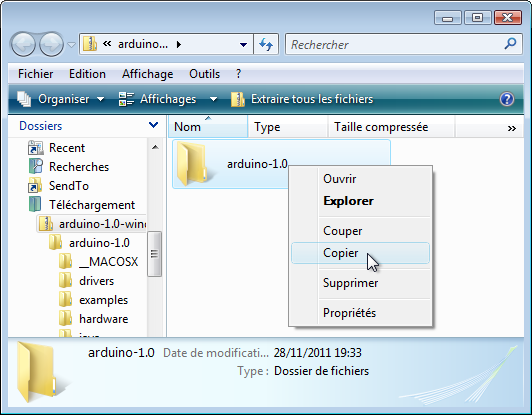Screen dimensions: 532x415
Task: Click the magnifying glass search icon
Action: (510, 44)
